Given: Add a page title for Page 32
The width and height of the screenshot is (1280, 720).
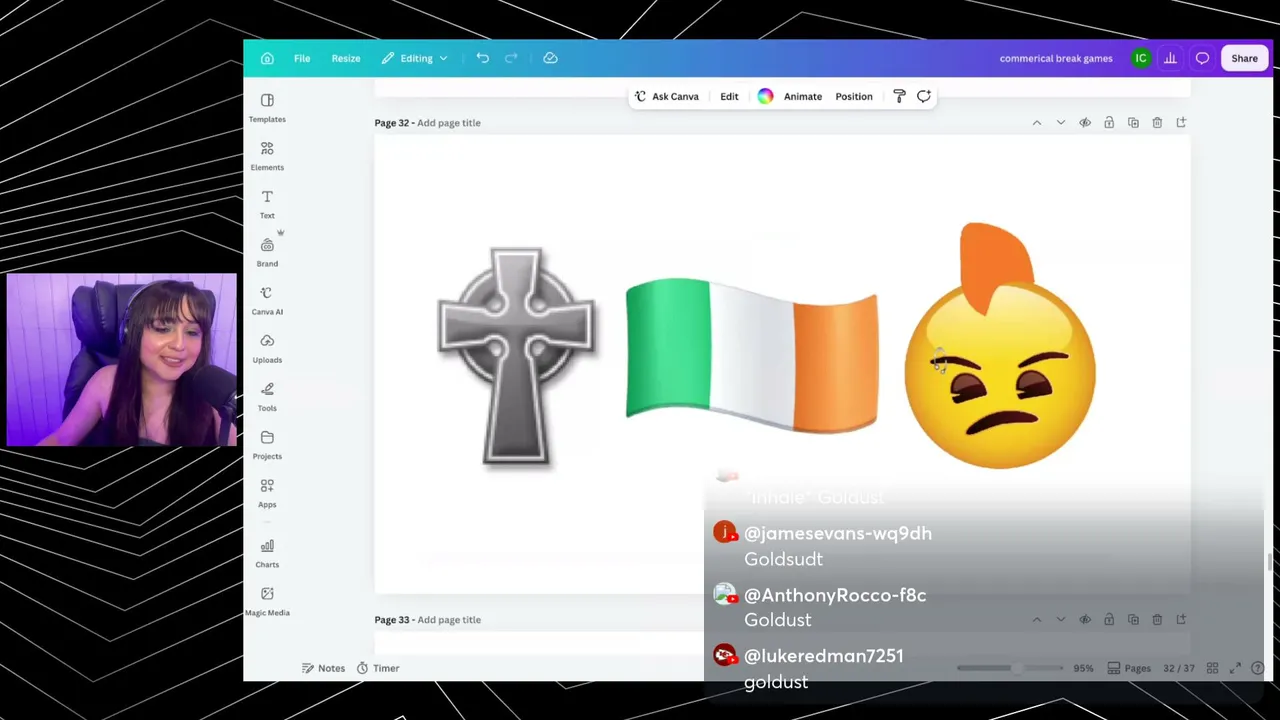Looking at the screenshot, I should (x=449, y=123).
